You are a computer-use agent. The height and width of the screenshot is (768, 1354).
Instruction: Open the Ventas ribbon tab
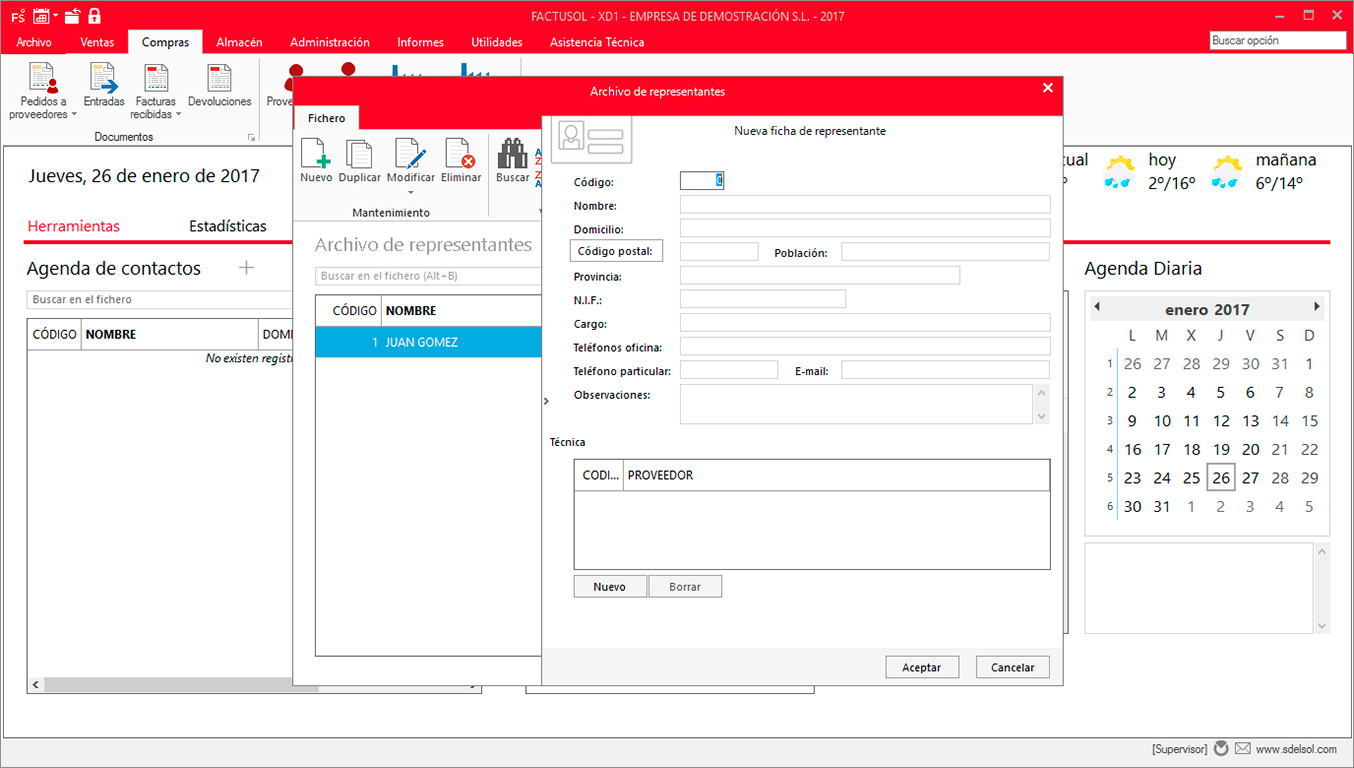(x=97, y=42)
